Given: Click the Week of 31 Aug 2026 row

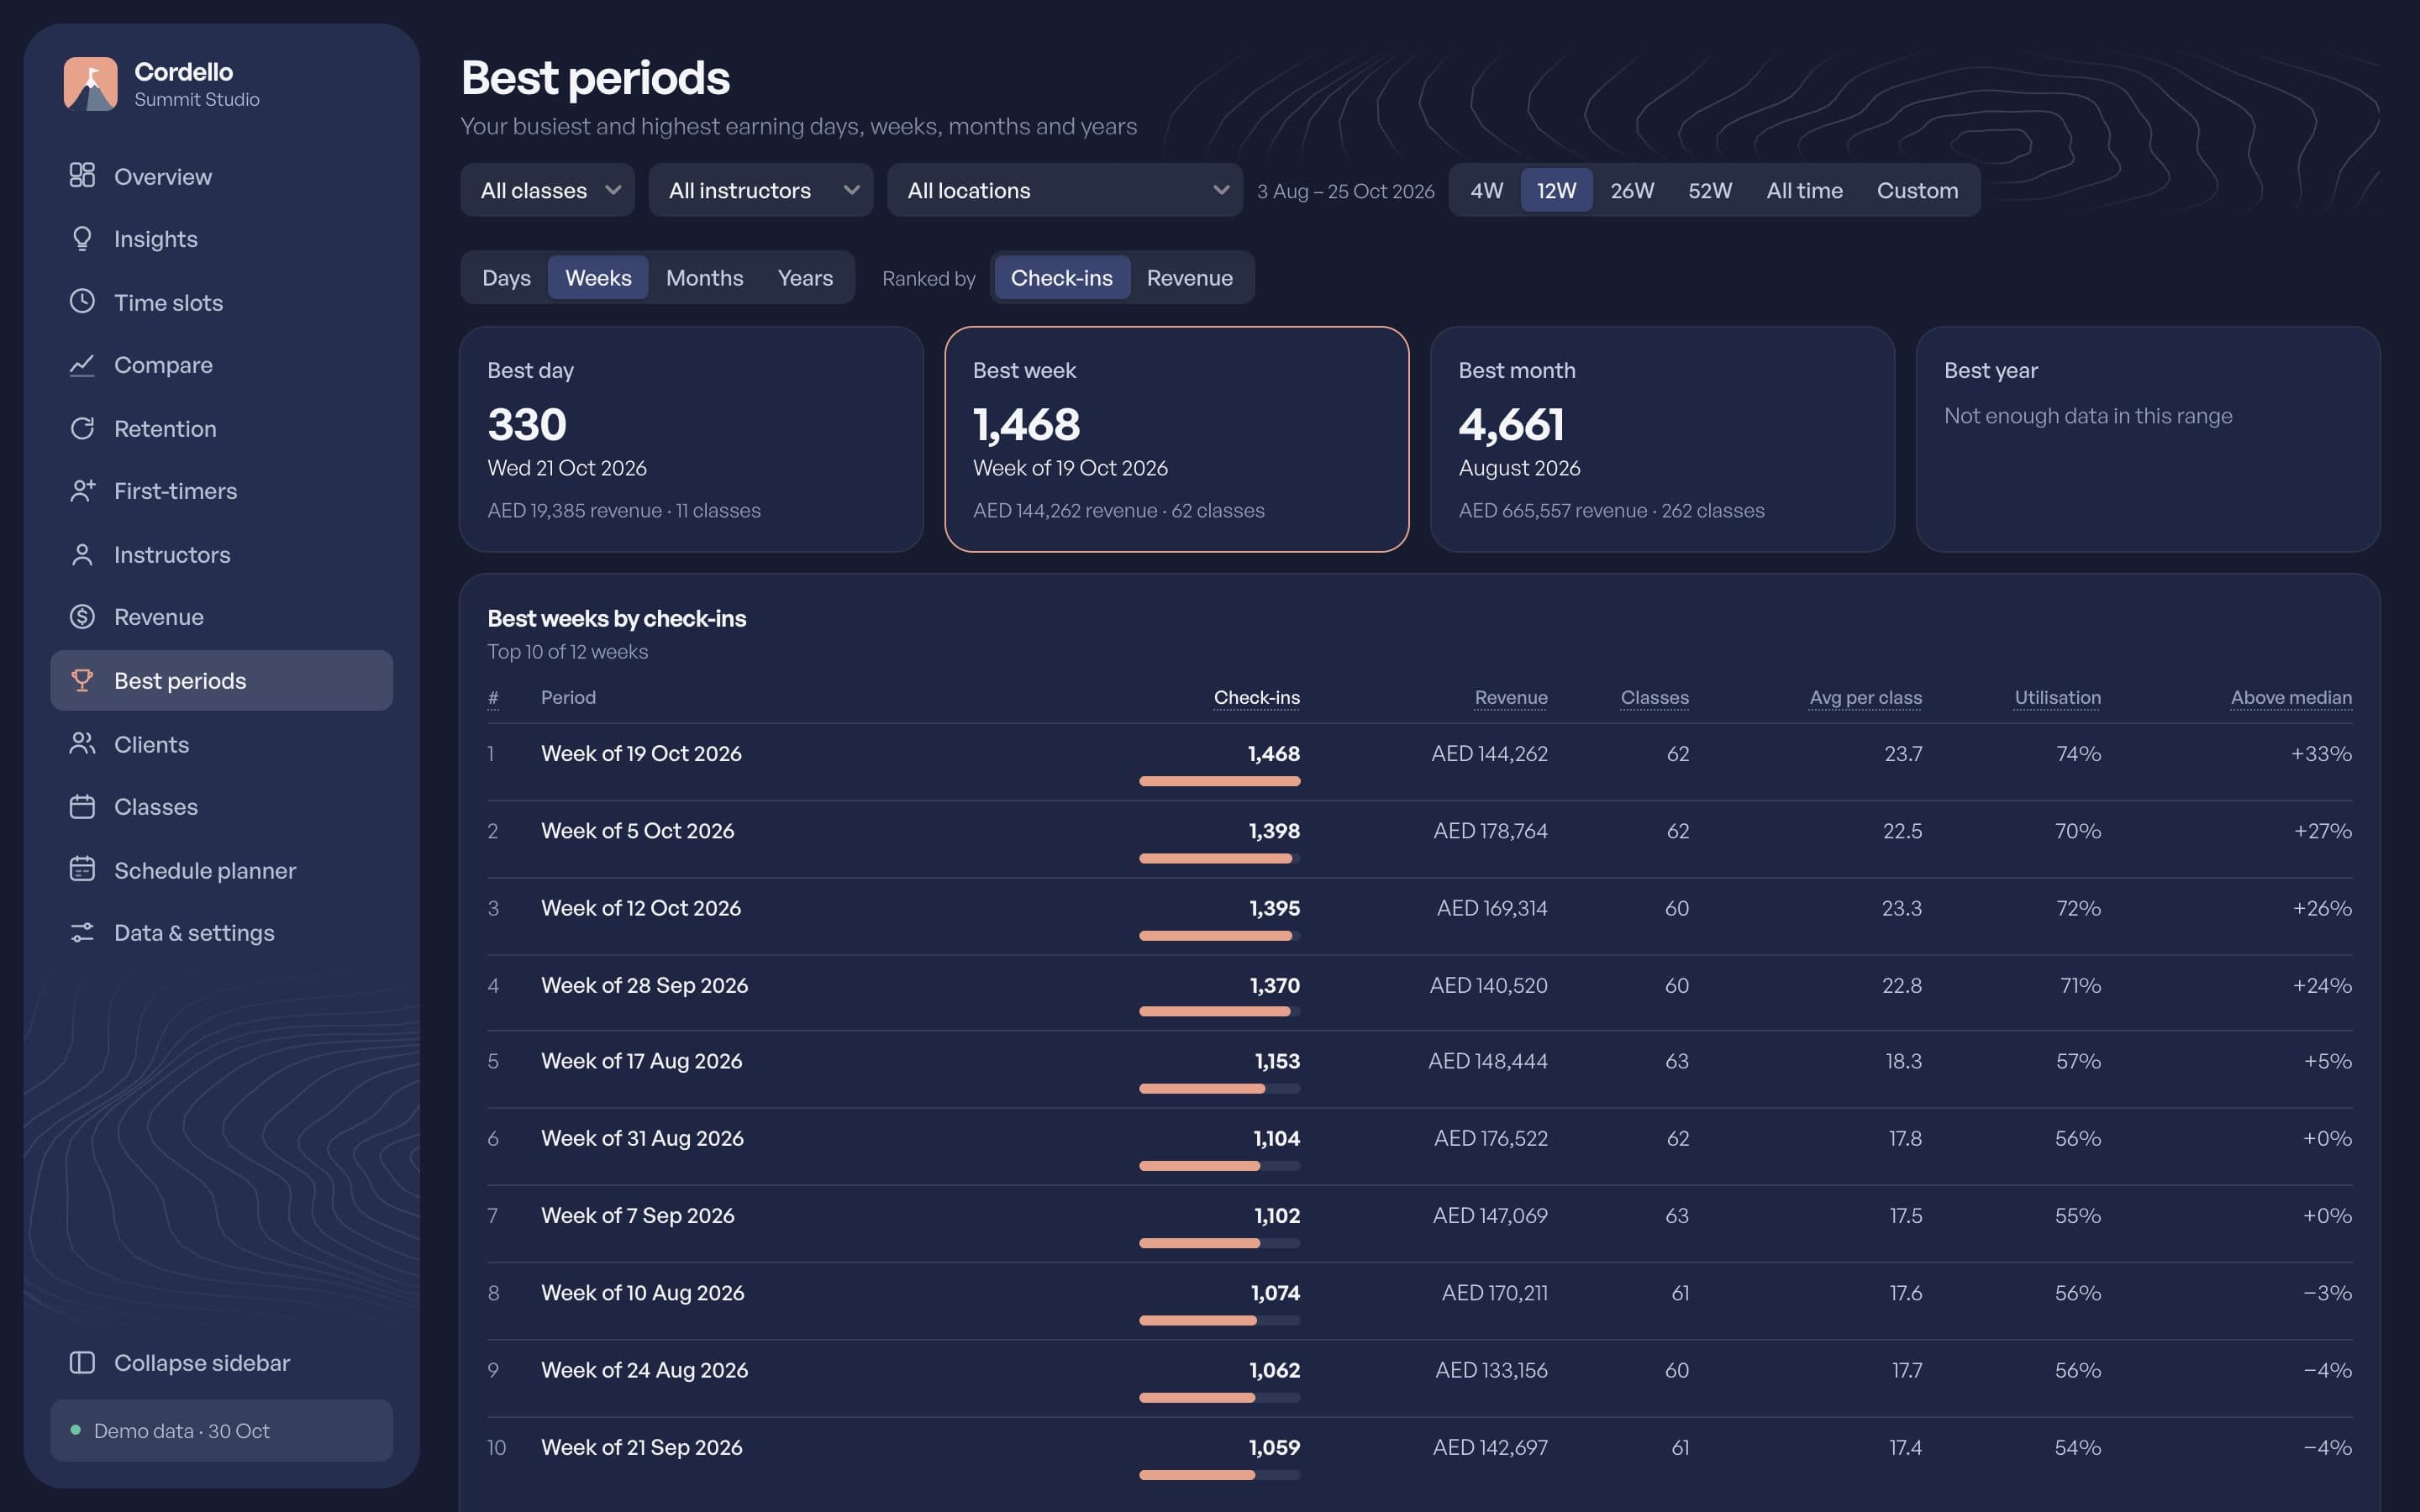Looking at the screenshot, I should (x=1419, y=1146).
